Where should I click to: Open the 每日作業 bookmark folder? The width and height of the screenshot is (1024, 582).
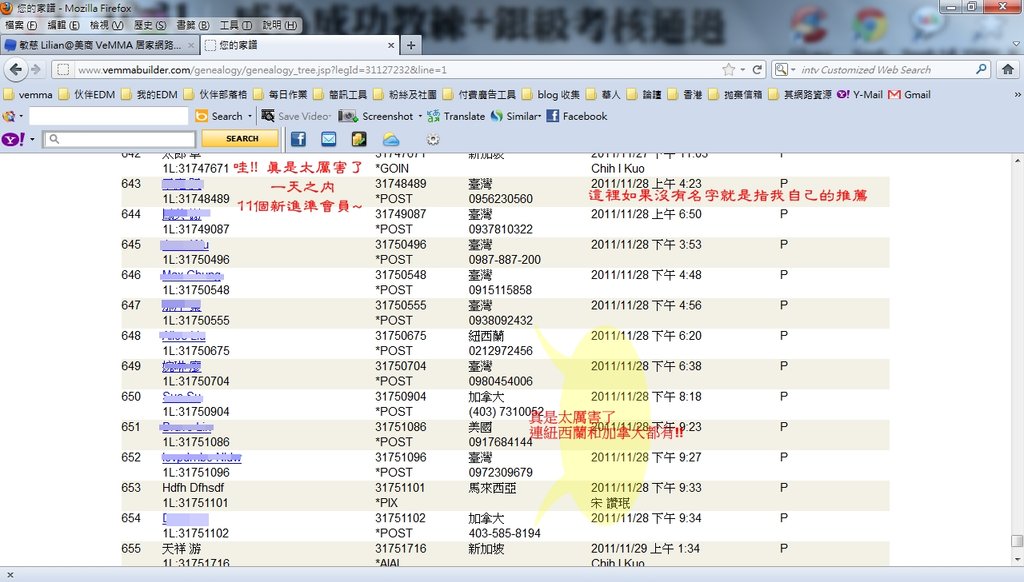(x=281, y=95)
